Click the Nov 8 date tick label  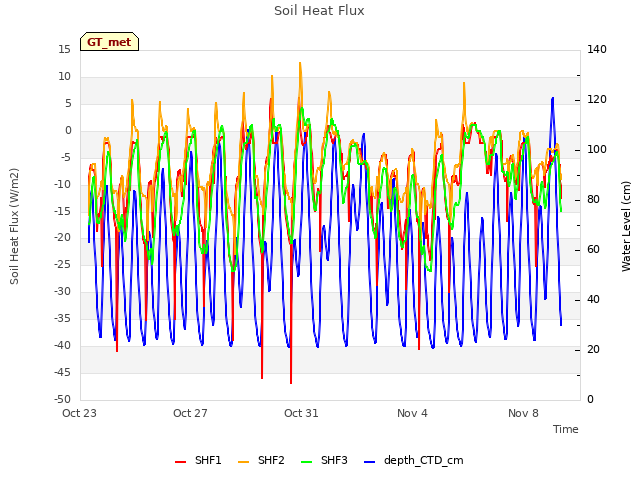(523, 413)
